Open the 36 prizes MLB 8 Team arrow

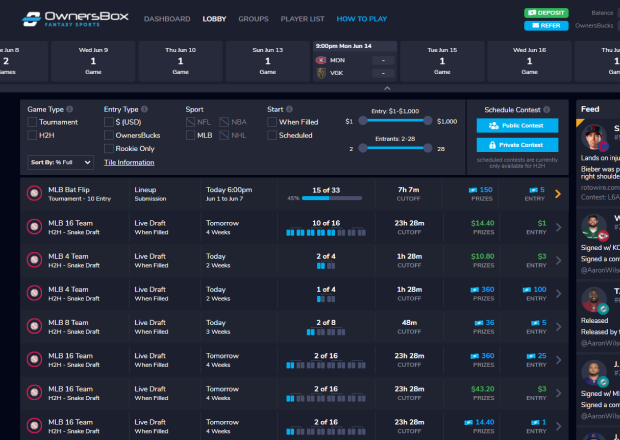(558, 327)
